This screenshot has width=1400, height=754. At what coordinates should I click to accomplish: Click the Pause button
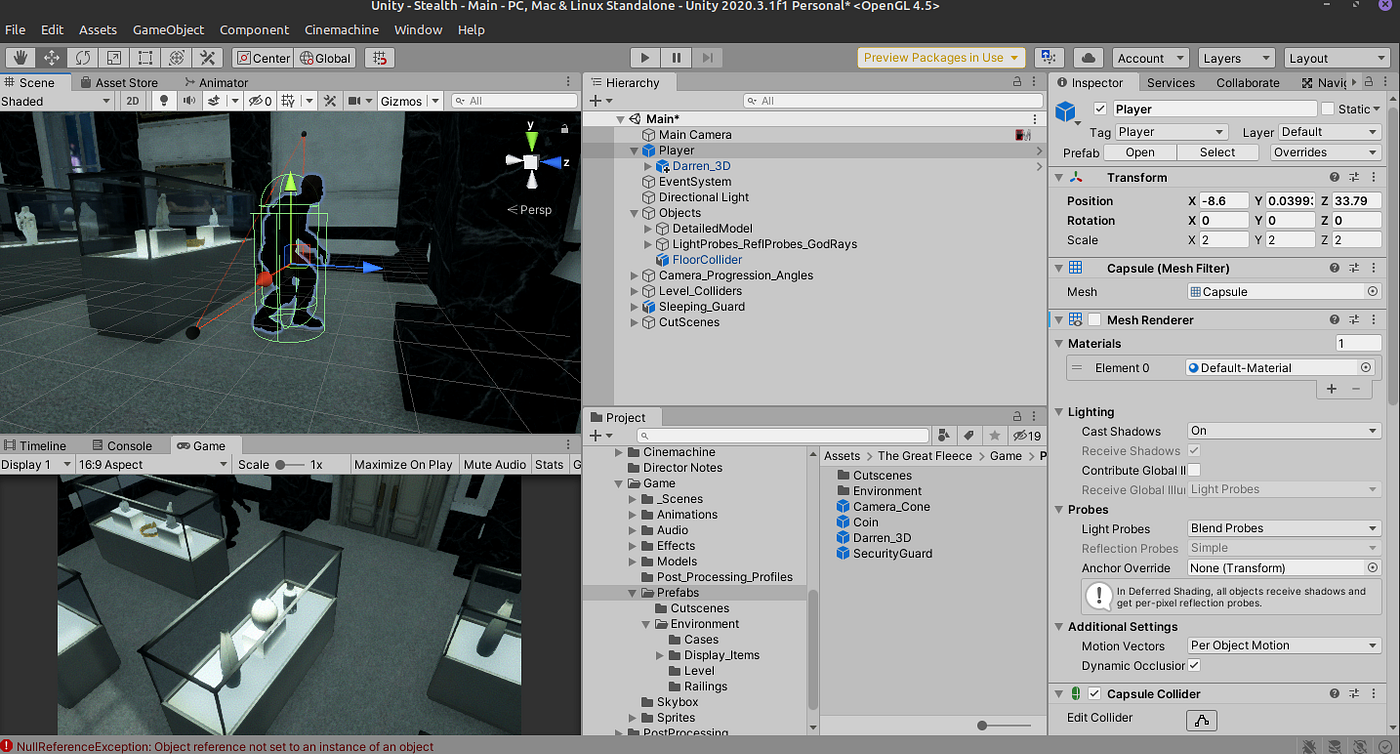point(677,58)
